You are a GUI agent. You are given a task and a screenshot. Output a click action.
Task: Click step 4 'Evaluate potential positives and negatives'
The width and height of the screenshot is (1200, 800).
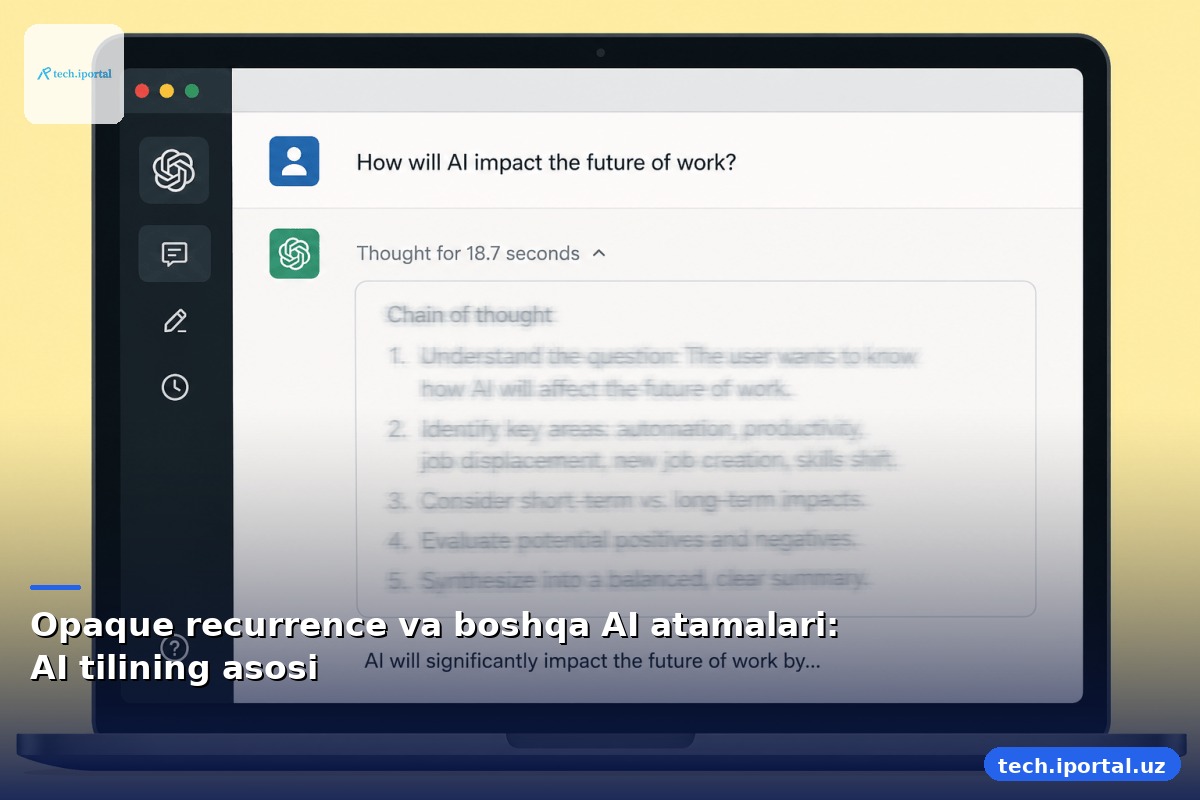pyautogui.click(x=623, y=540)
